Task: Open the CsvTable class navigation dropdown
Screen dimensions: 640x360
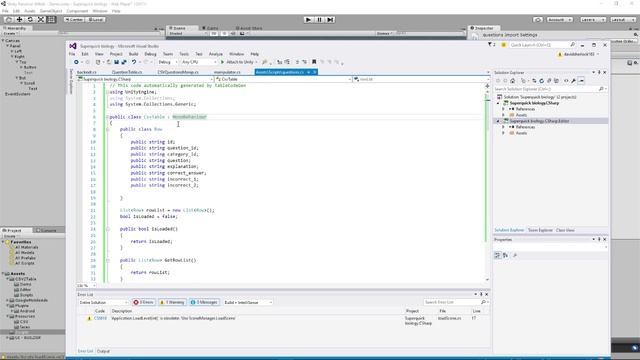Action: tap(283, 79)
